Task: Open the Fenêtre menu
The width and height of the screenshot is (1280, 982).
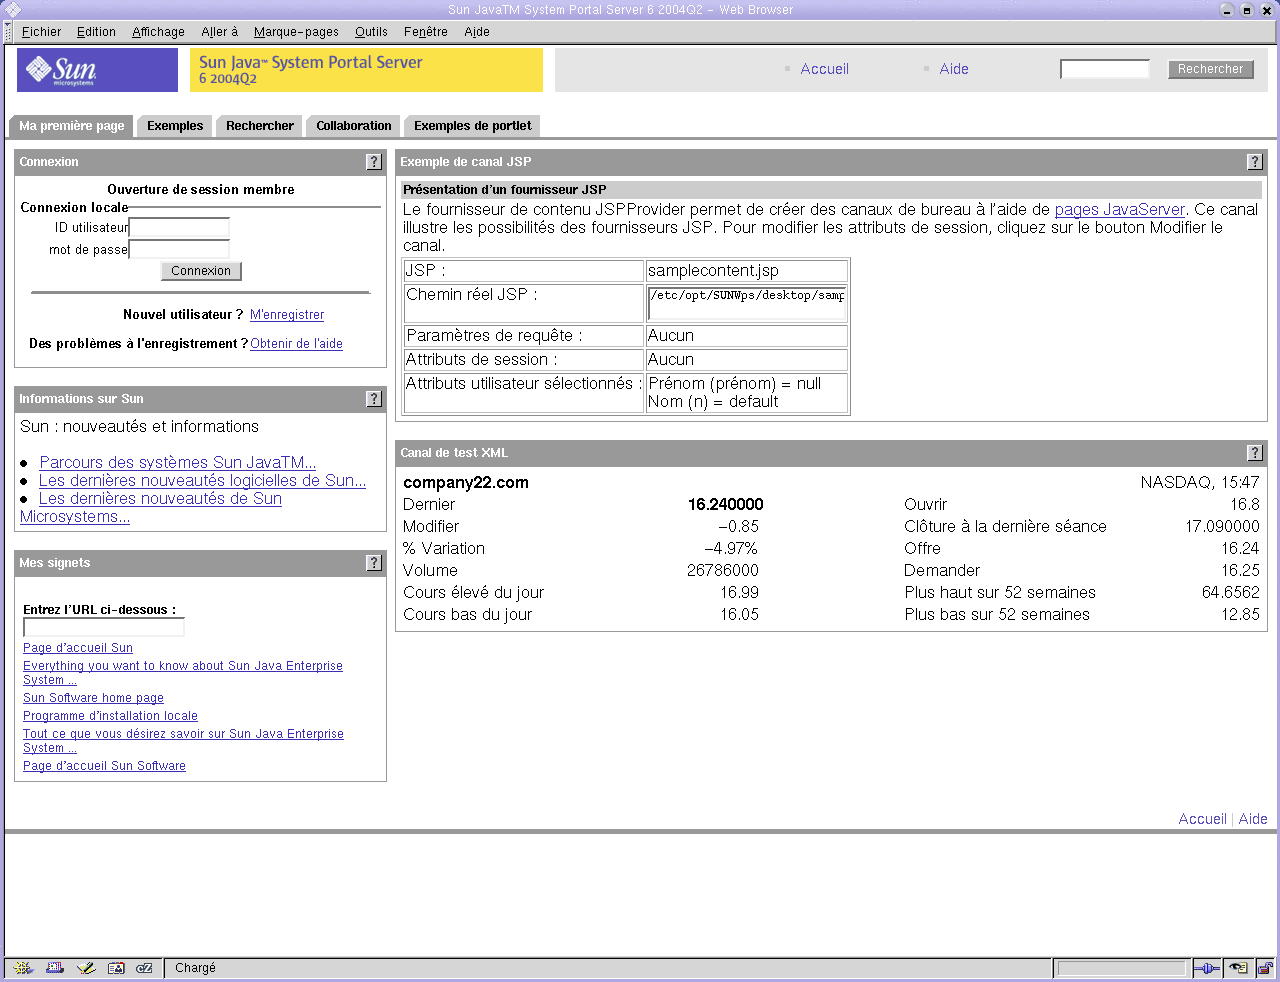Action: pyautogui.click(x=426, y=32)
